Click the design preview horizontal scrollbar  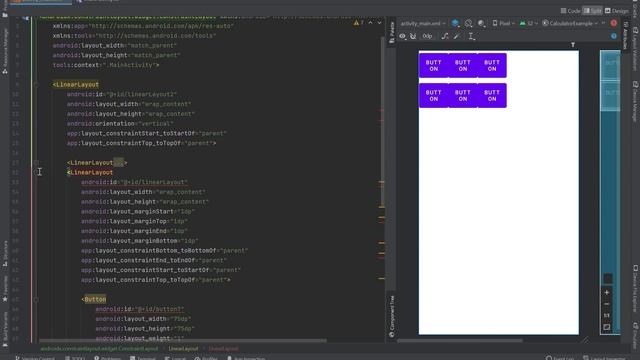tap(460, 340)
